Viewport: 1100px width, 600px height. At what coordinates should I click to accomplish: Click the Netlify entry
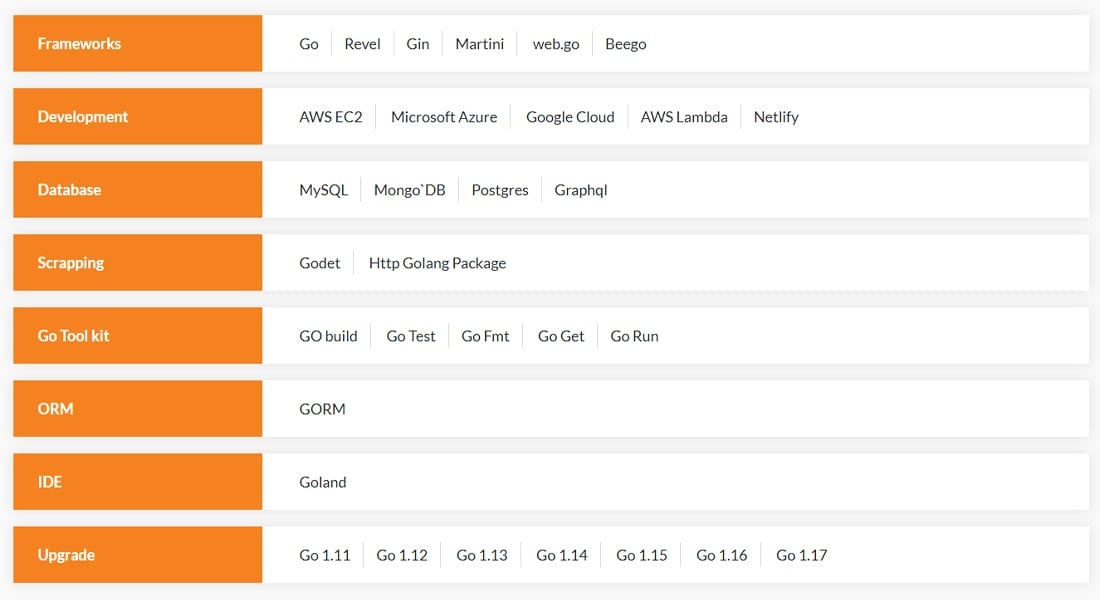(776, 117)
